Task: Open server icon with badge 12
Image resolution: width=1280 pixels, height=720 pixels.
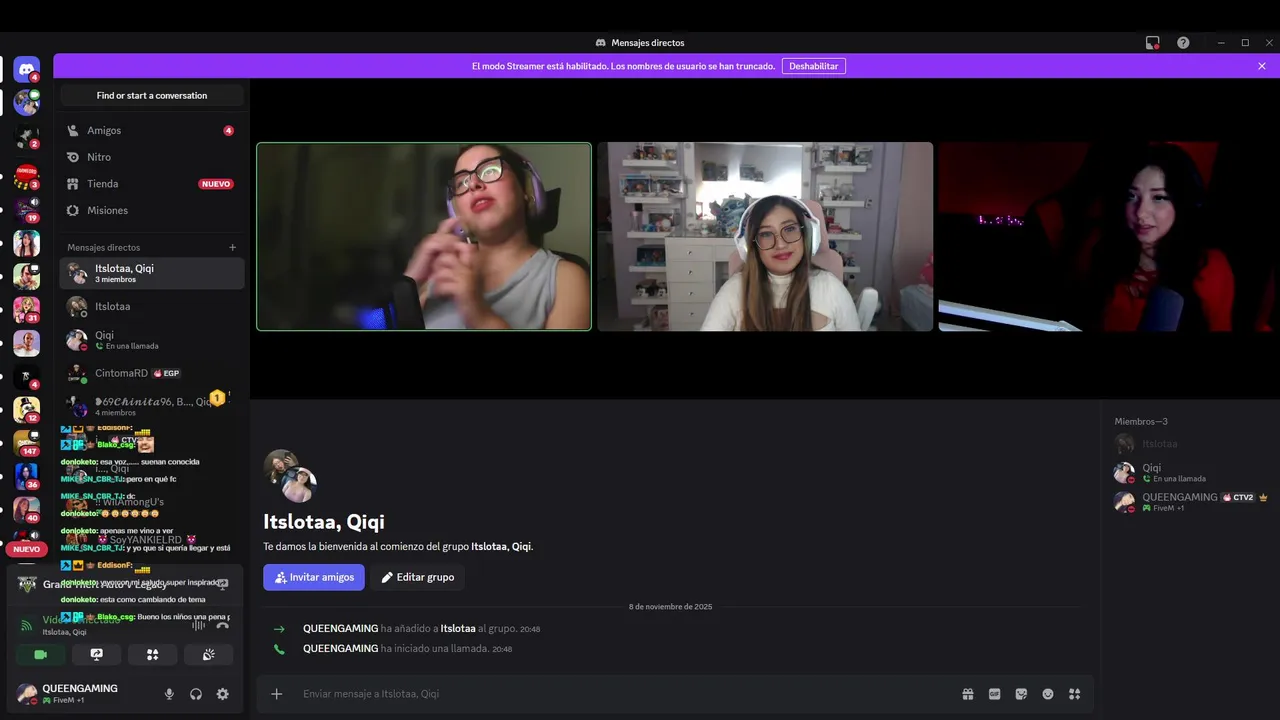Action: coord(27,410)
